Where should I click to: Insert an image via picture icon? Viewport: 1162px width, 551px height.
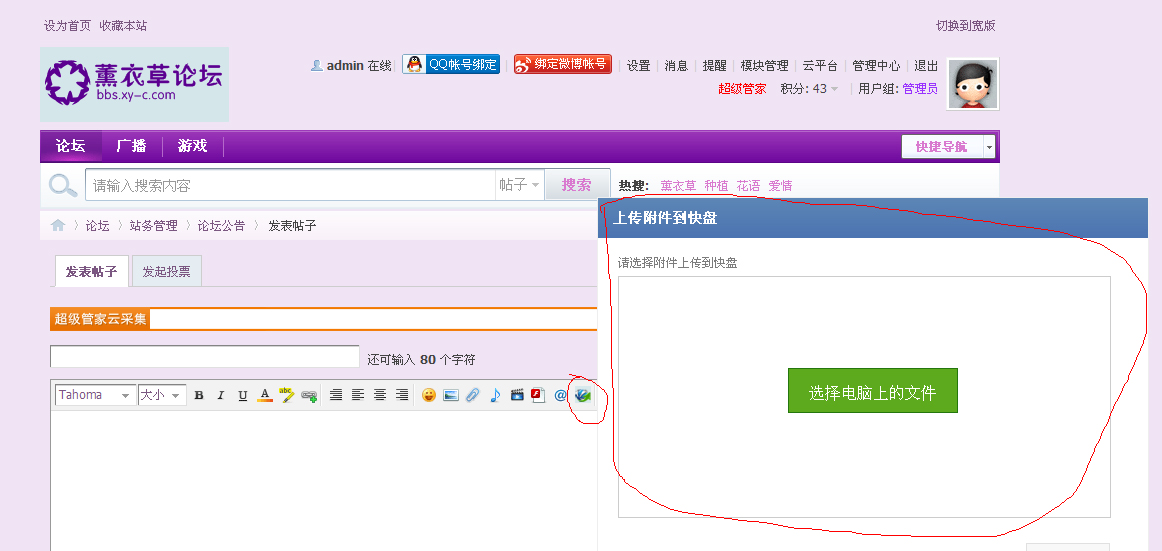pyautogui.click(x=451, y=395)
